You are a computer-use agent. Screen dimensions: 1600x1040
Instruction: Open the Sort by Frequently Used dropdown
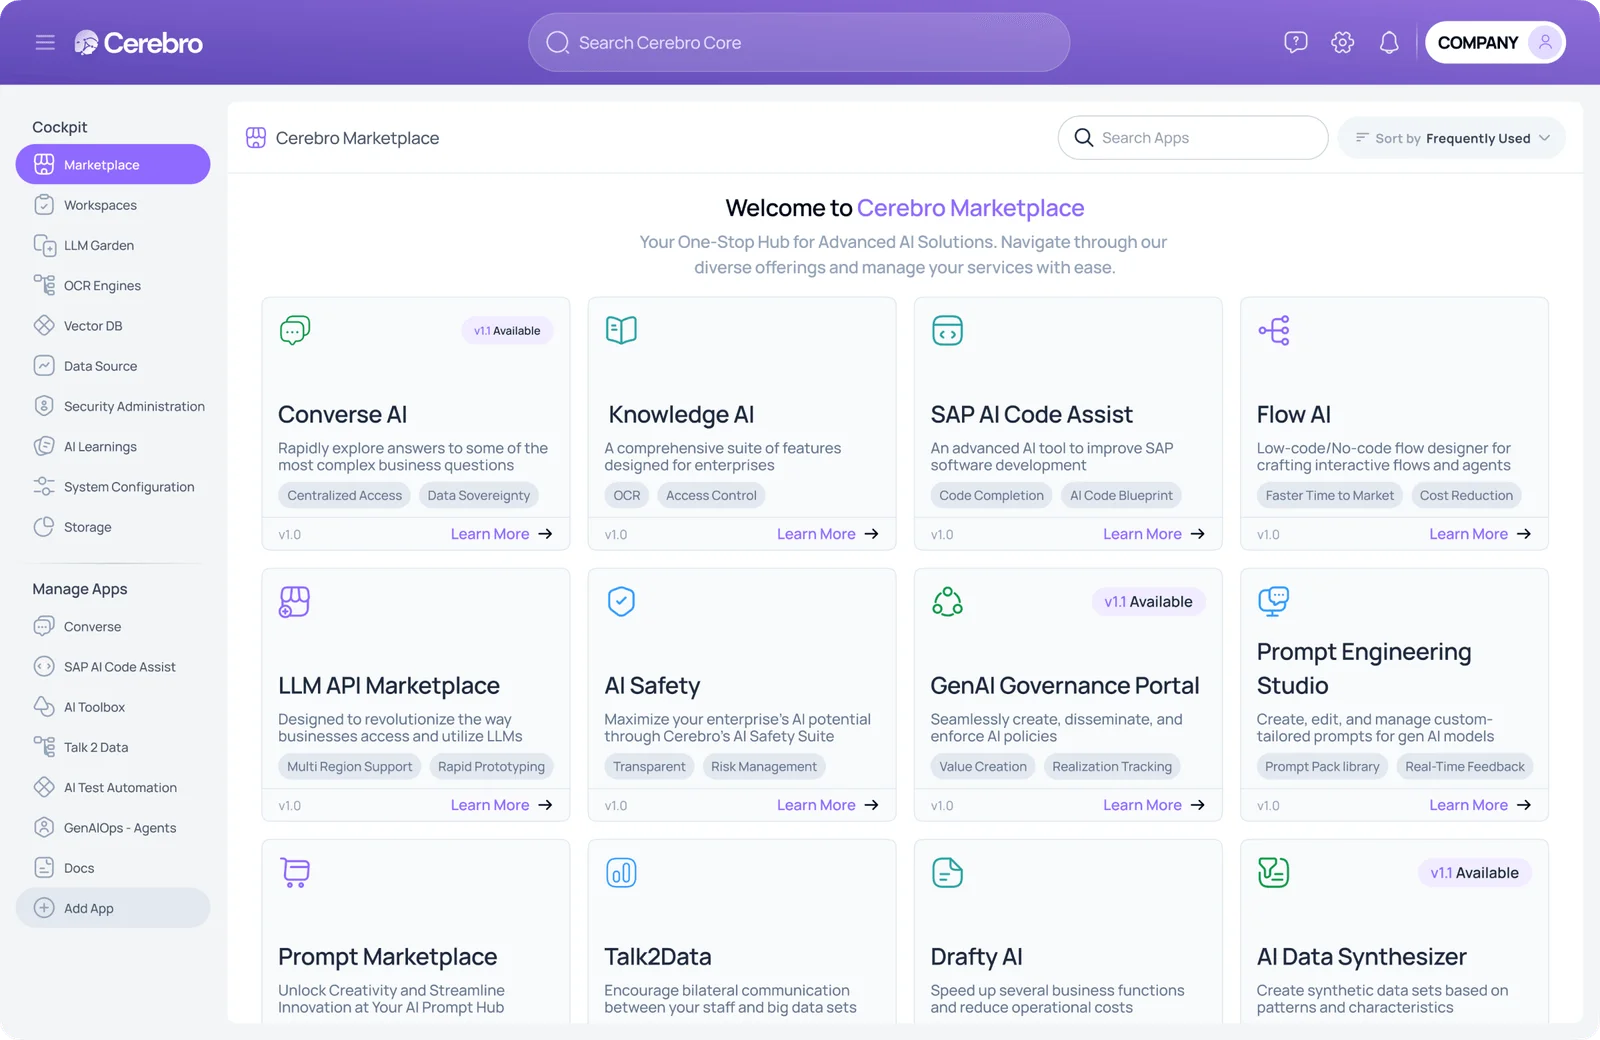(1452, 137)
